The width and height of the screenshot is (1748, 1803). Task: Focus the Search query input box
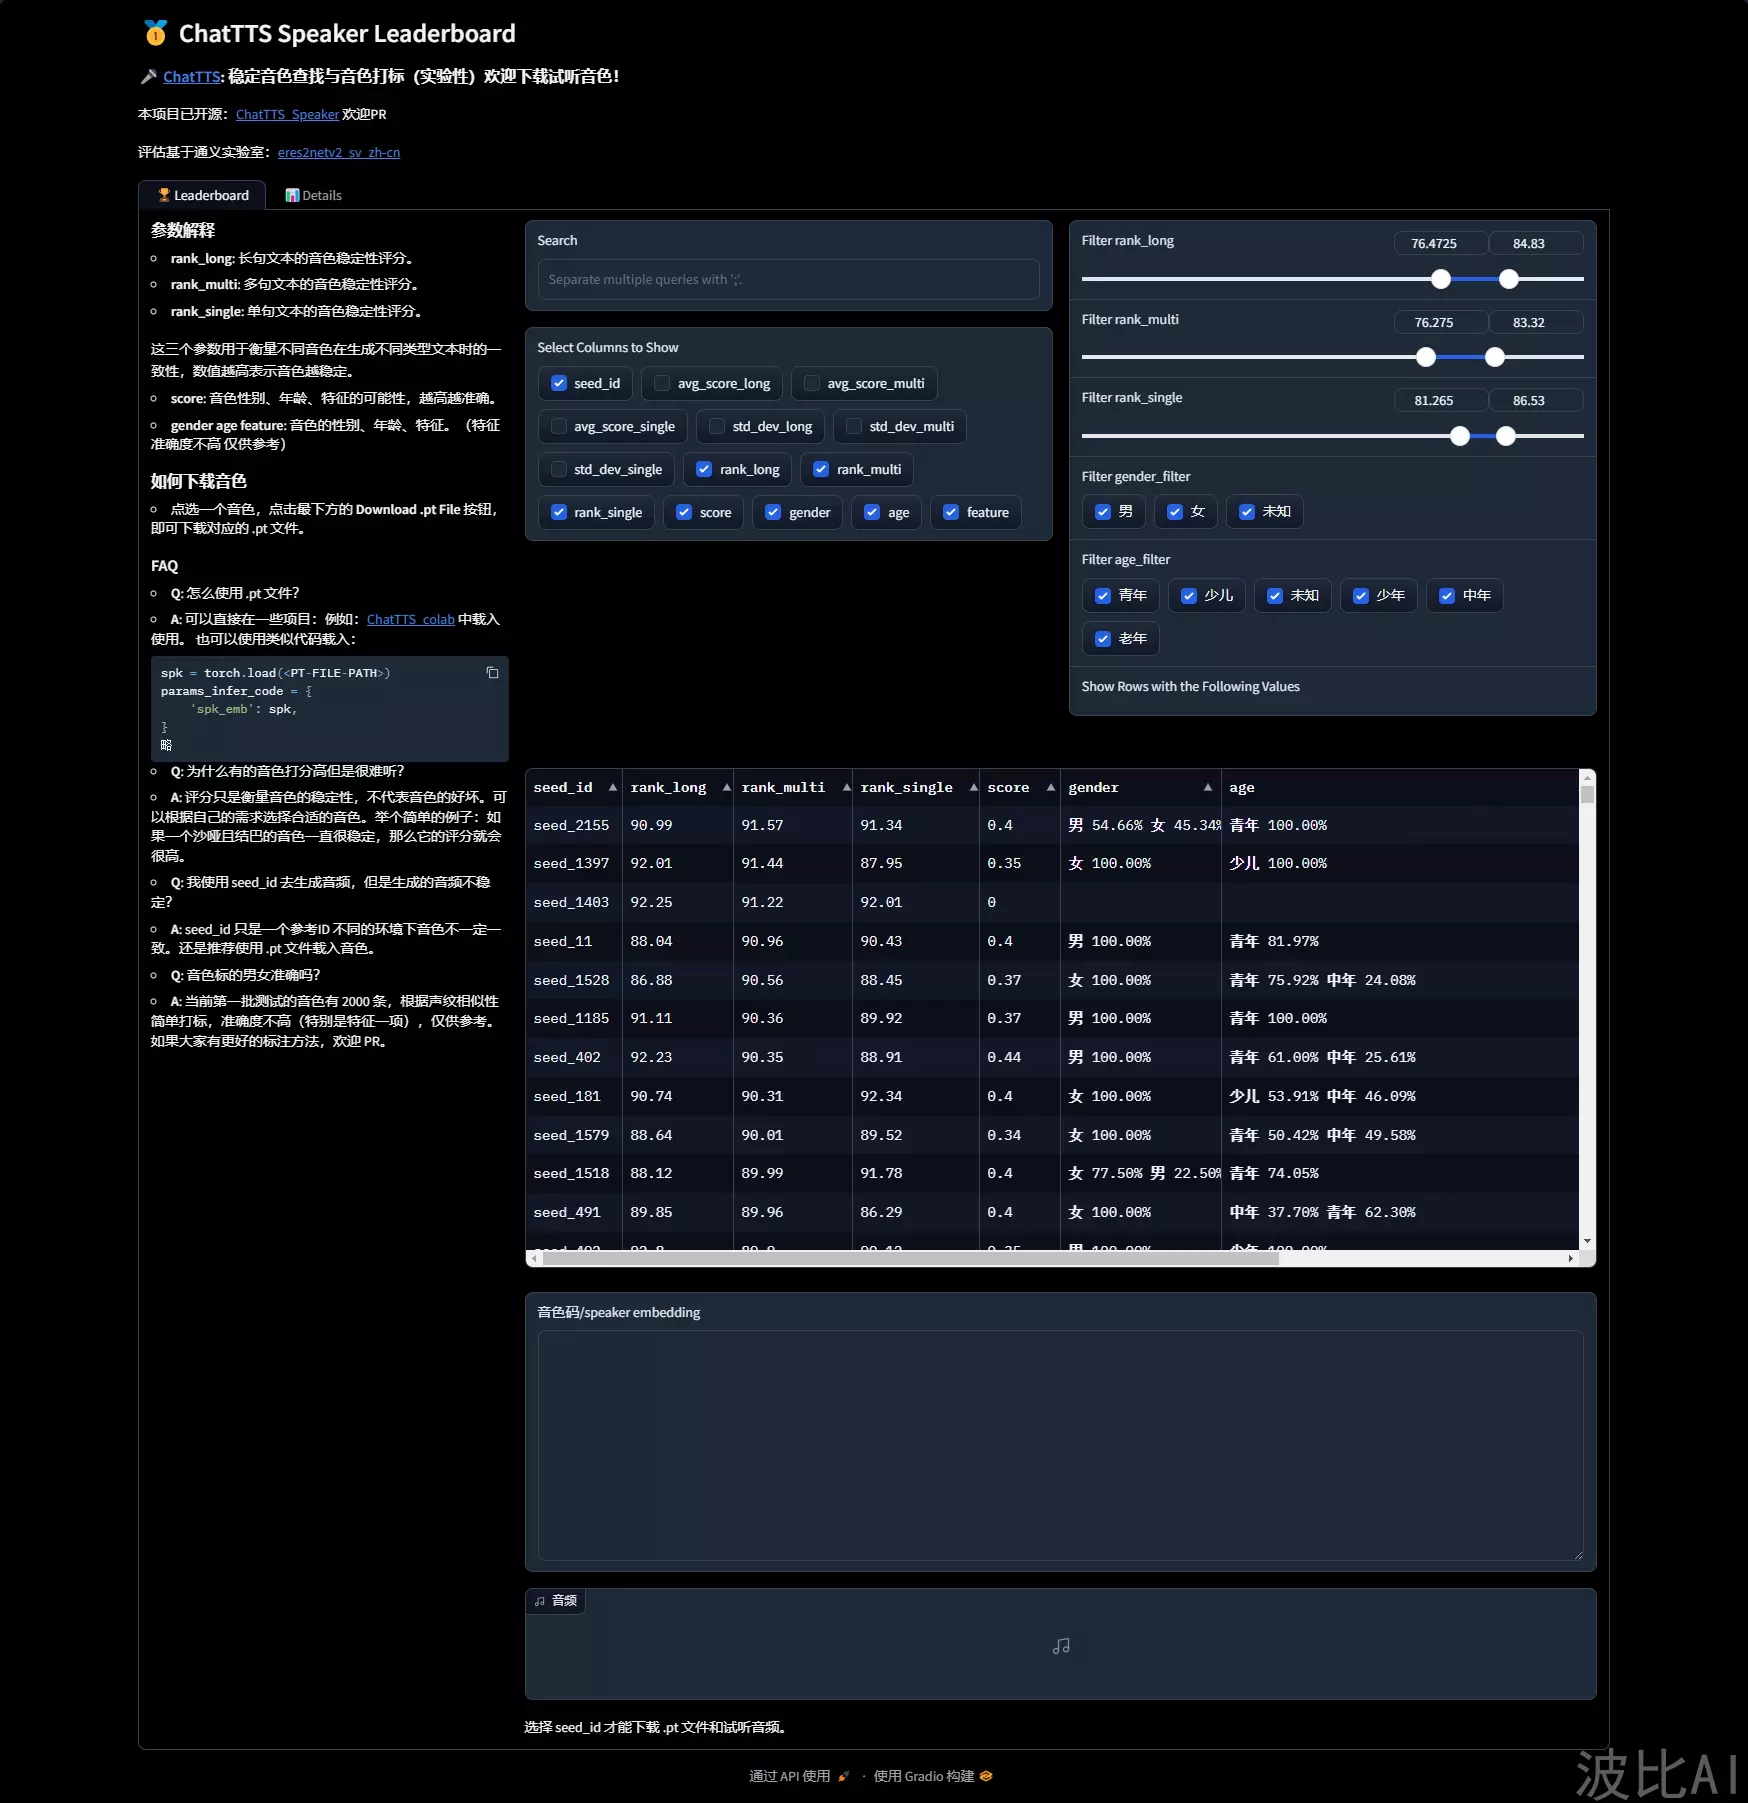(x=788, y=280)
